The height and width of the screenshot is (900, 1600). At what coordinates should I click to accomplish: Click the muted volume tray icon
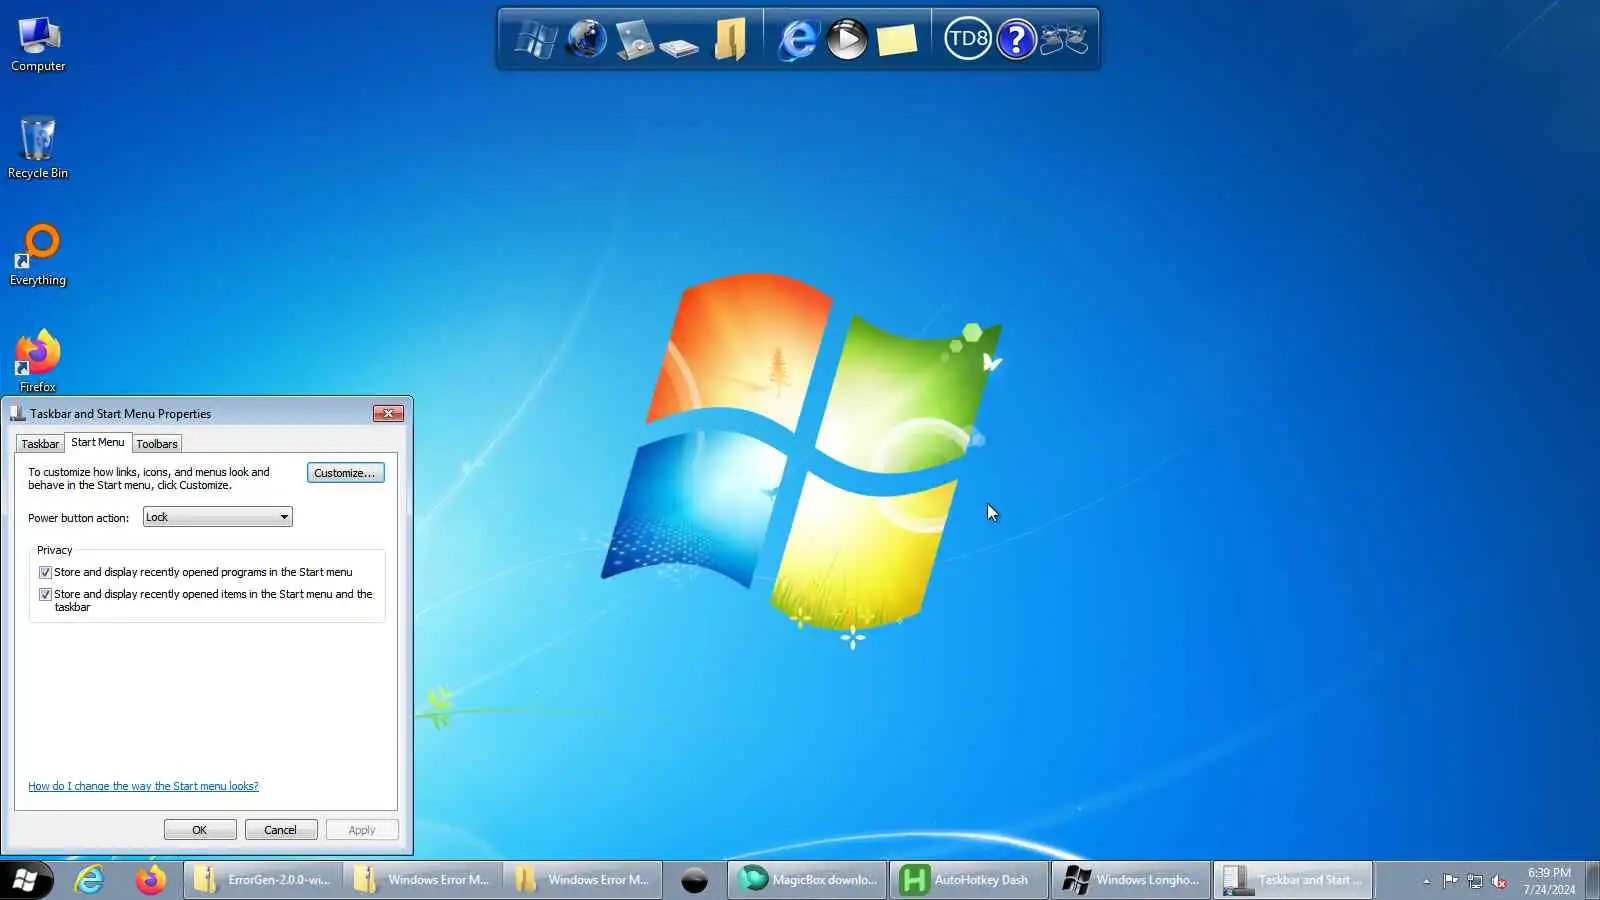pos(1499,881)
